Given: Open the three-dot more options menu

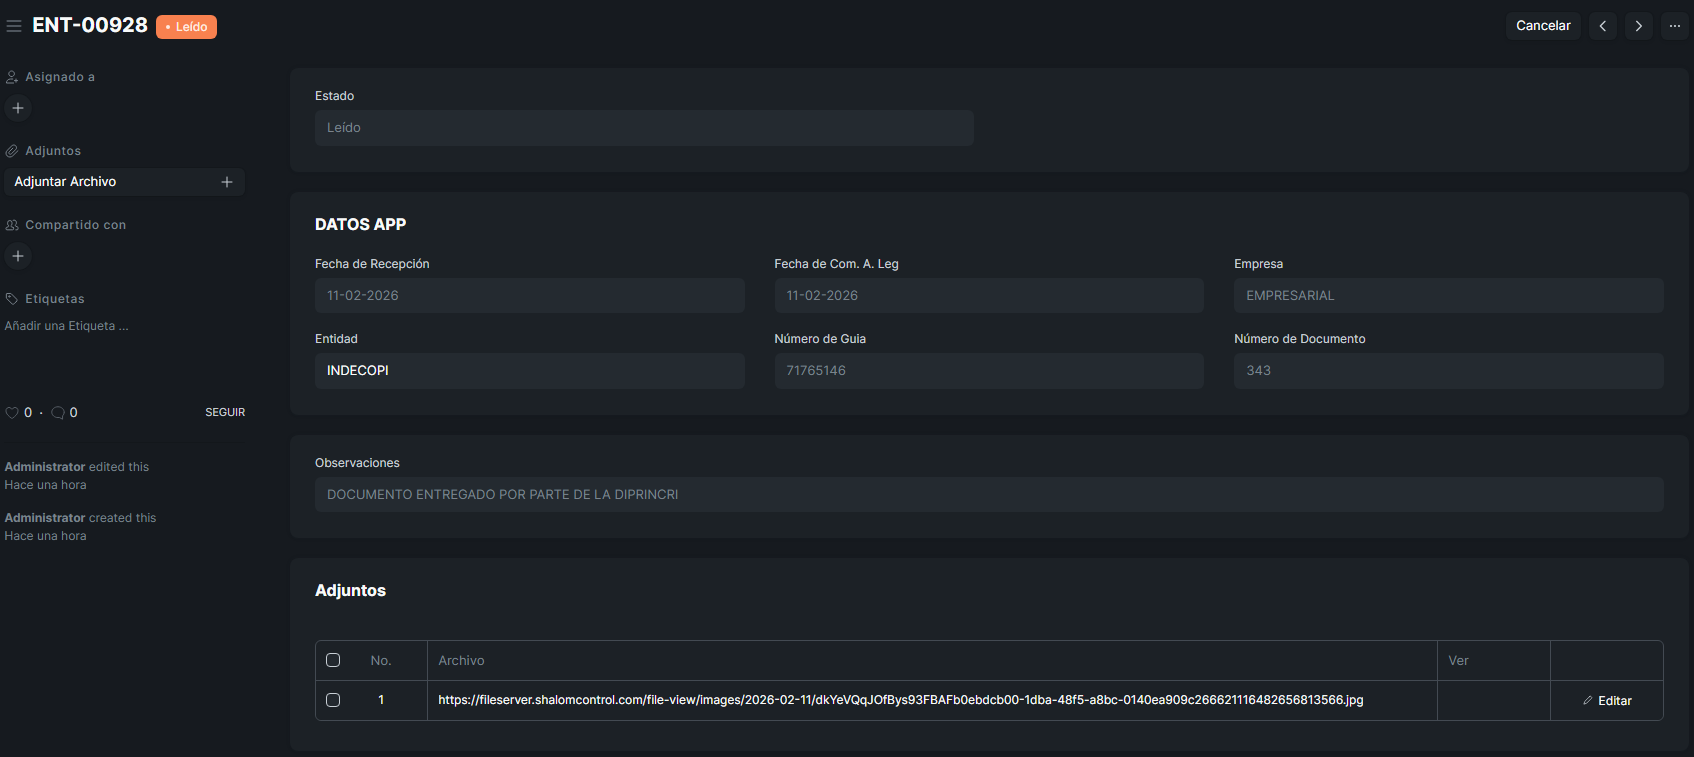Looking at the screenshot, I should (x=1674, y=26).
